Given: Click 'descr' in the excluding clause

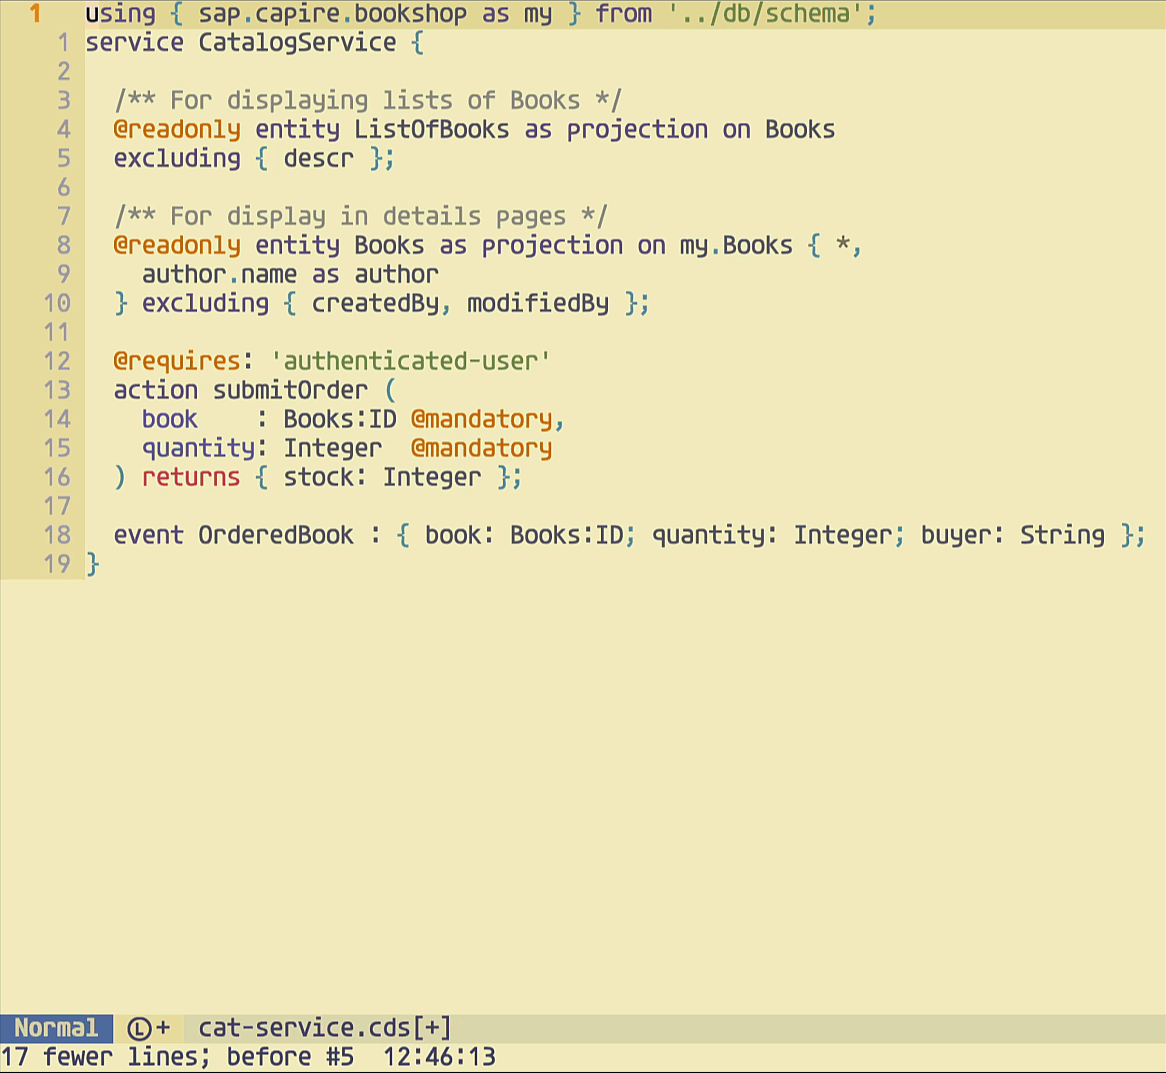Looking at the screenshot, I should 318,158.
